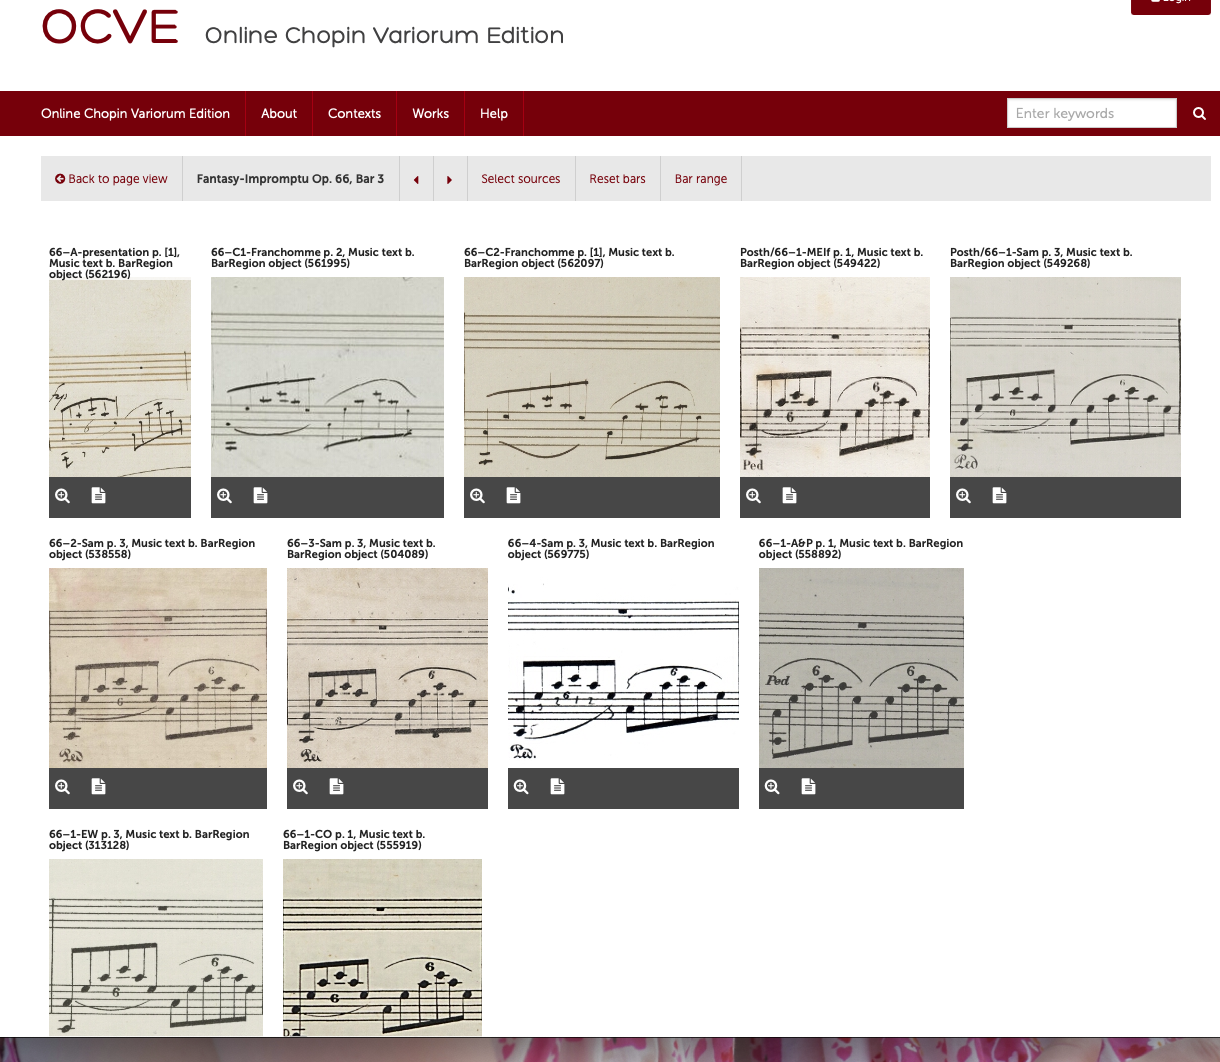The image size is (1220, 1062).
Task: Click the 66-1-EW p. 3 caption
Action: pos(149,840)
